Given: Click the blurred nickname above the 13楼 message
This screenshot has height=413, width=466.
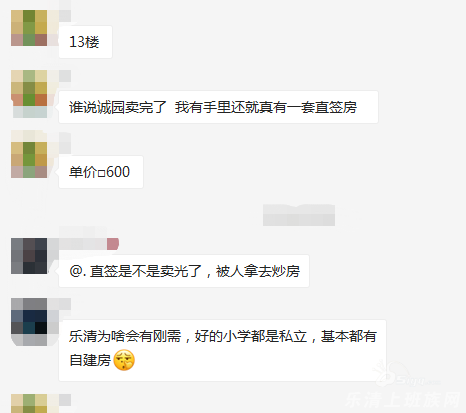Looking at the screenshot, I should [65, 16].
